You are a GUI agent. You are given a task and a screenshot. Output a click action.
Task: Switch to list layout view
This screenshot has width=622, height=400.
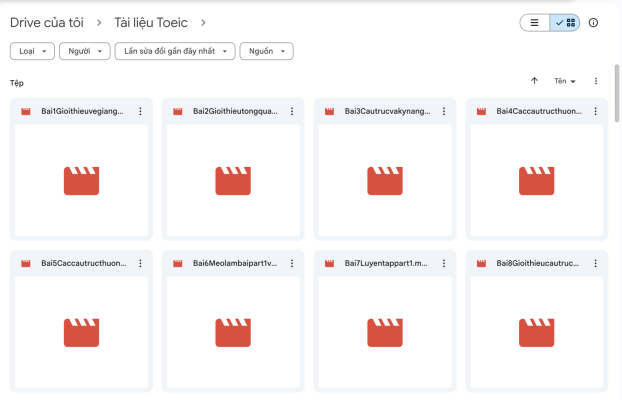(x=534, y=23)
